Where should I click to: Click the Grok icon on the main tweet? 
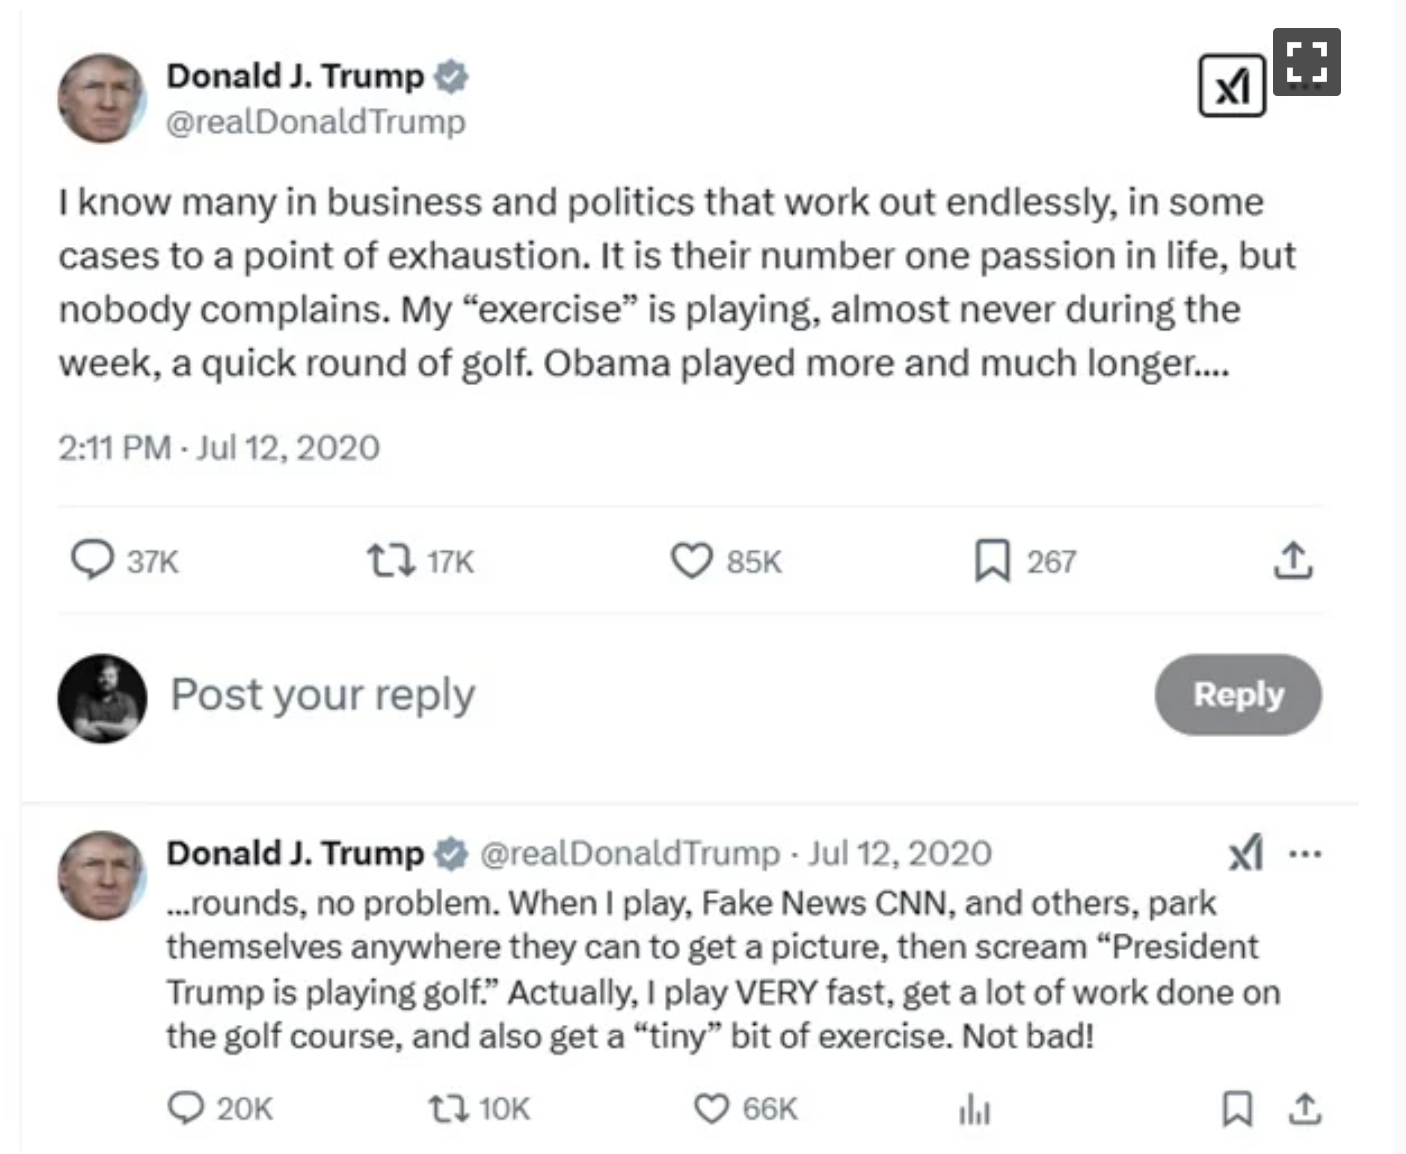[x=1231, y=85]
